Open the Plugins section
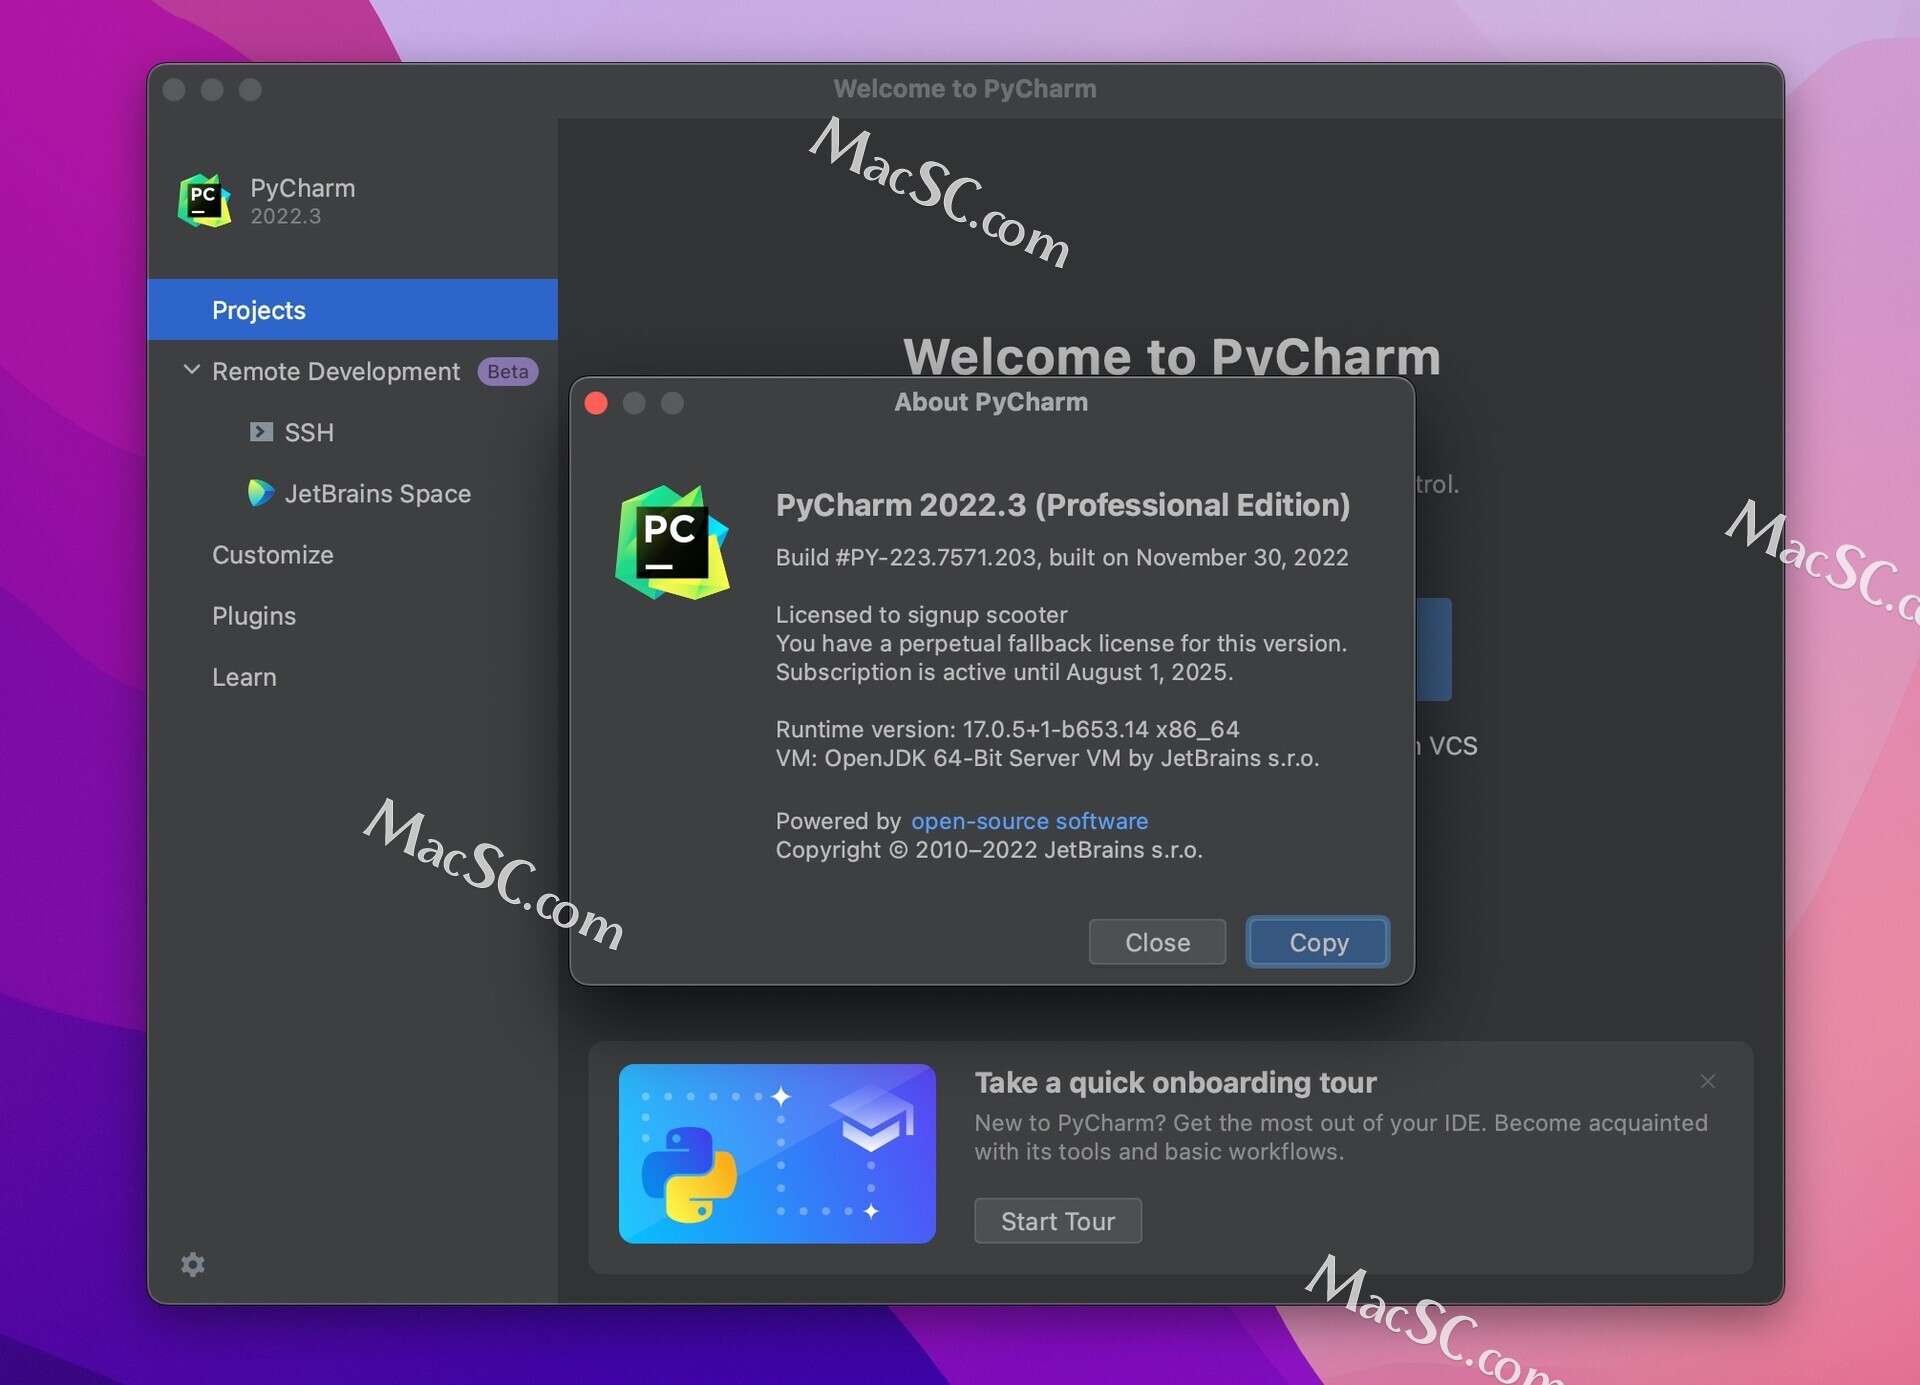The height and width of the screenshot is (1385, 1920). point(253,616)
